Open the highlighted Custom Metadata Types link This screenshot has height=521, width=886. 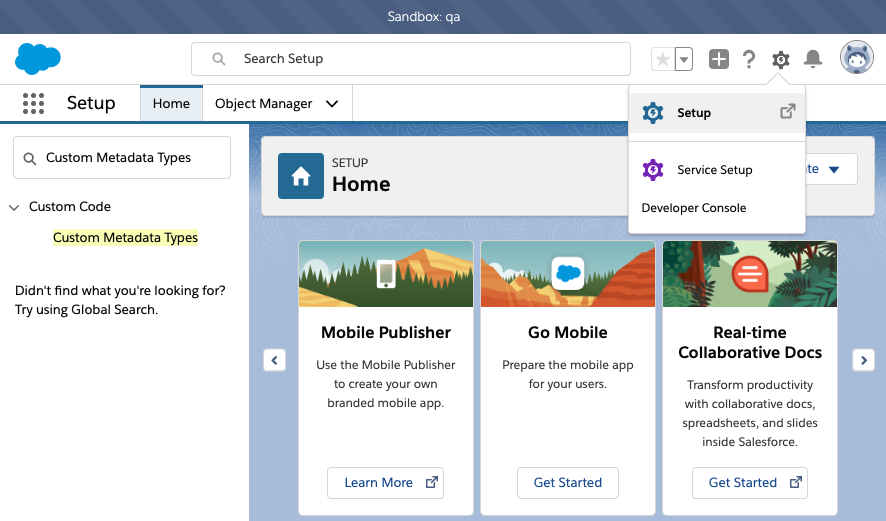coord(125,237)
